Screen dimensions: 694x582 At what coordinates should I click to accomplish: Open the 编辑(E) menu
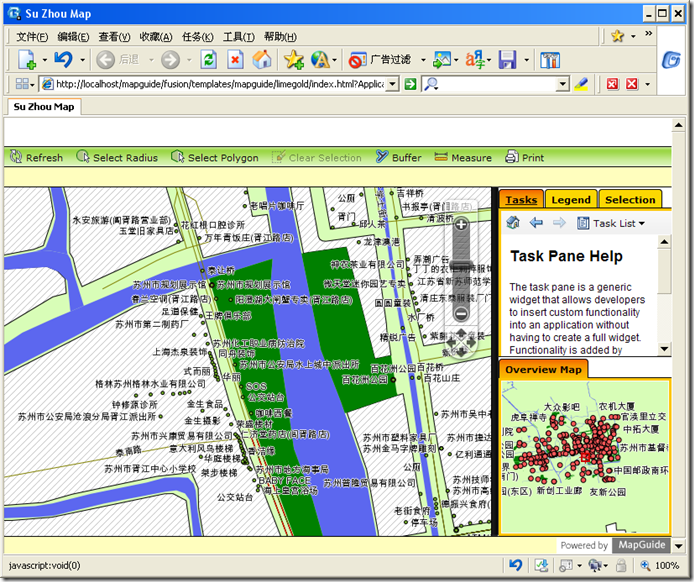tap(73, 37)
